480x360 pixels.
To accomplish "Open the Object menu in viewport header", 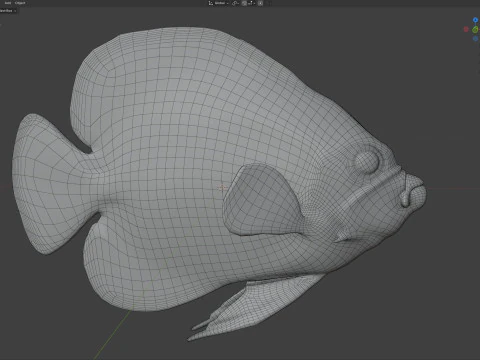I will pyautogui.click(x=20, y=3).
